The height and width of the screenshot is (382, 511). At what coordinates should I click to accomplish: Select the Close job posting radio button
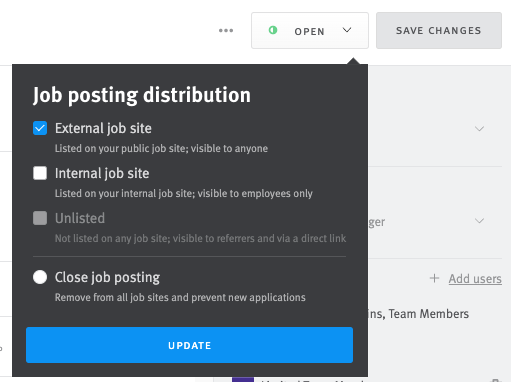click(x=40, y=277)
